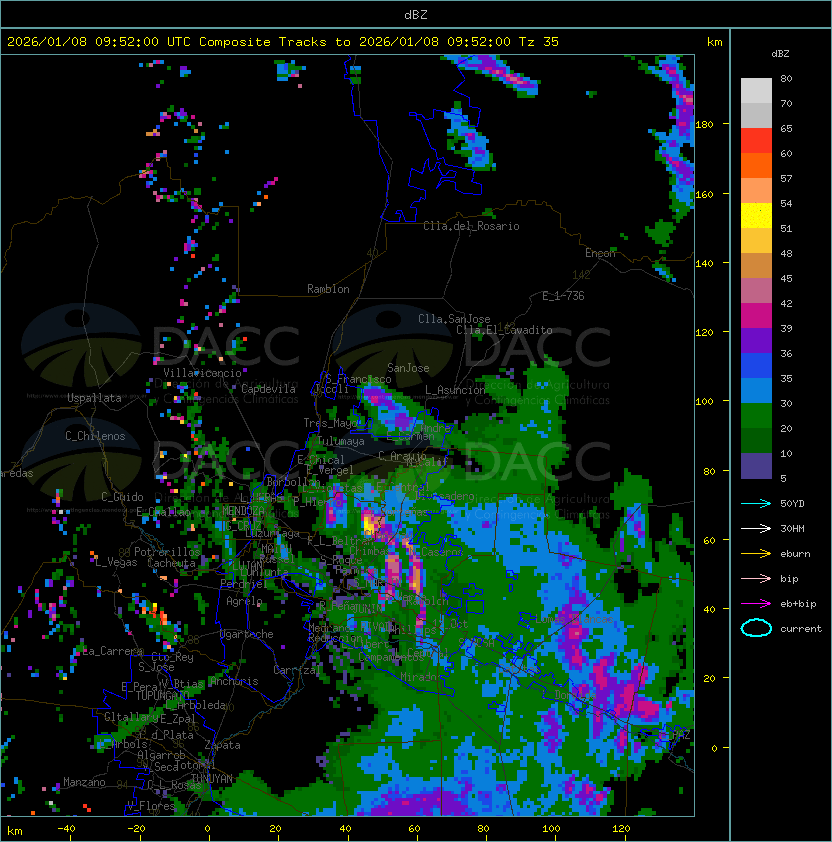This screenshot has width=832, height=842.
Task: Click the 'Villavicencio' map label
Action: (x=202, y=373)
